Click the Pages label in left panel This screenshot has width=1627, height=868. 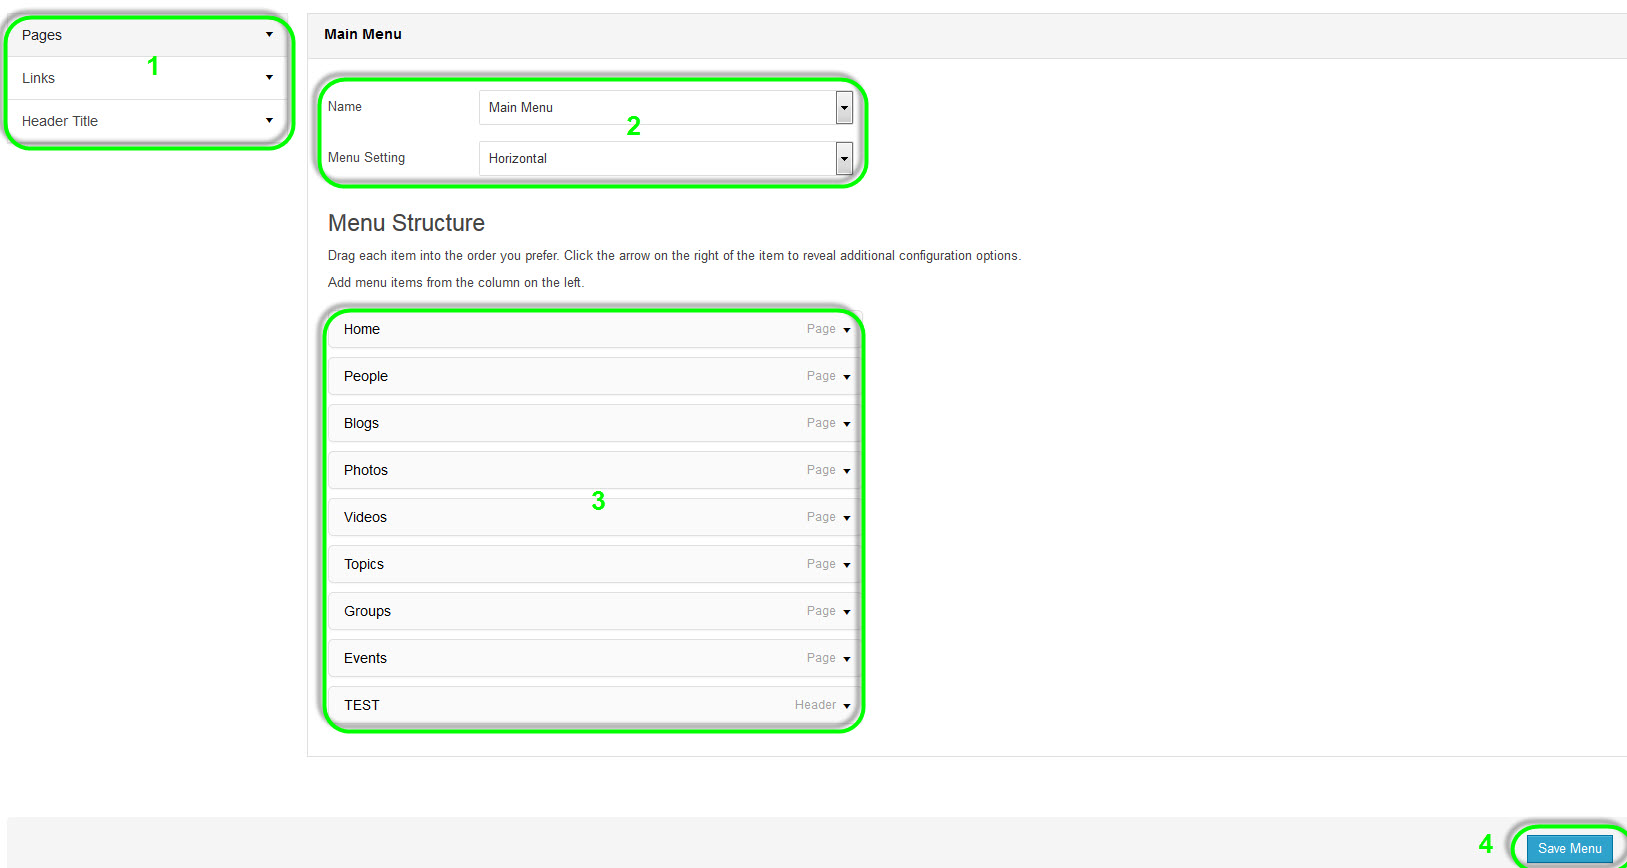coord(42,35)
